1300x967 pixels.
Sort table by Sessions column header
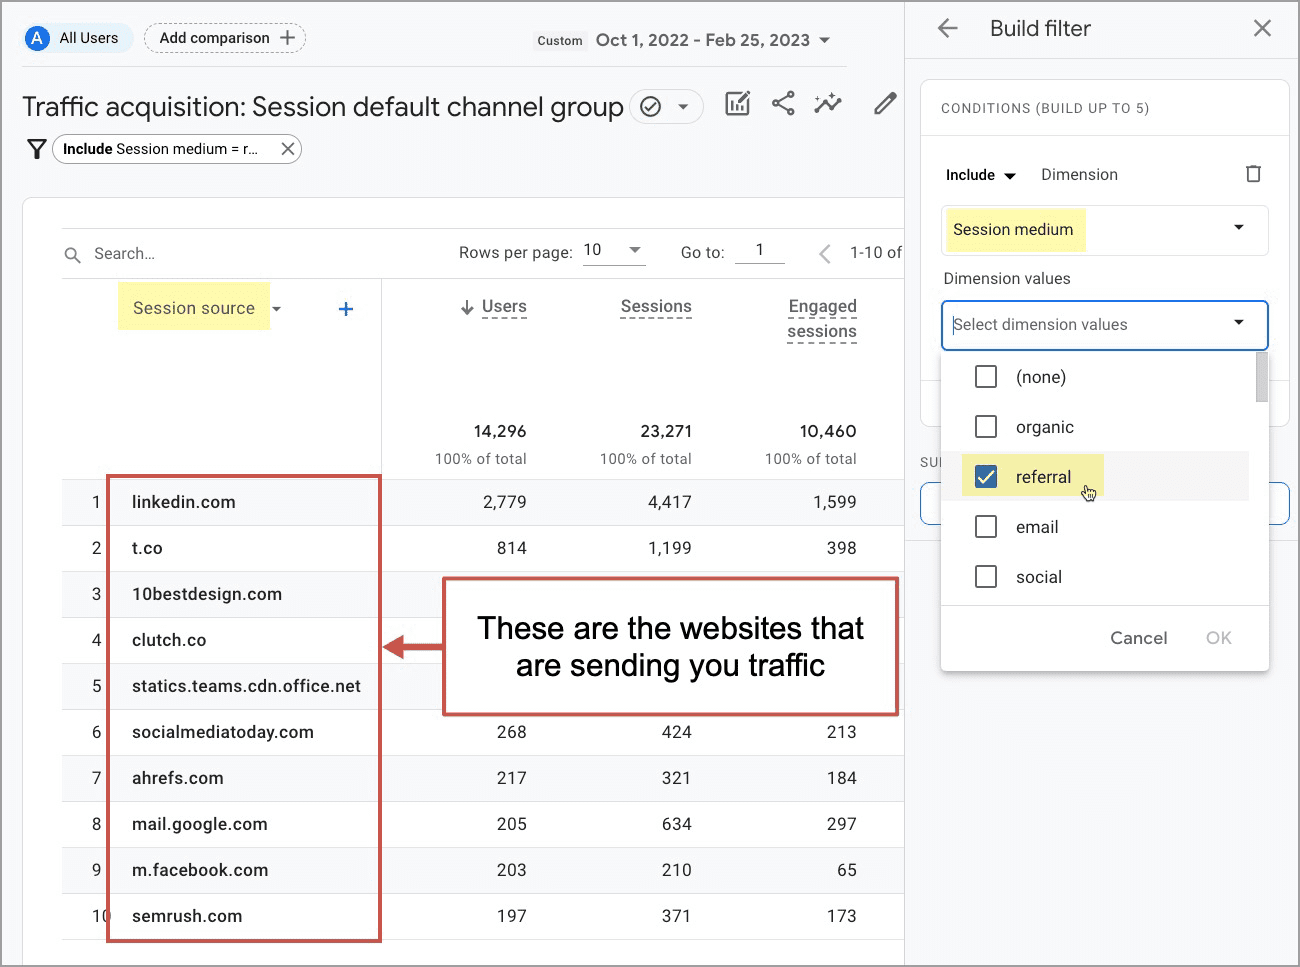pos(655,307)
